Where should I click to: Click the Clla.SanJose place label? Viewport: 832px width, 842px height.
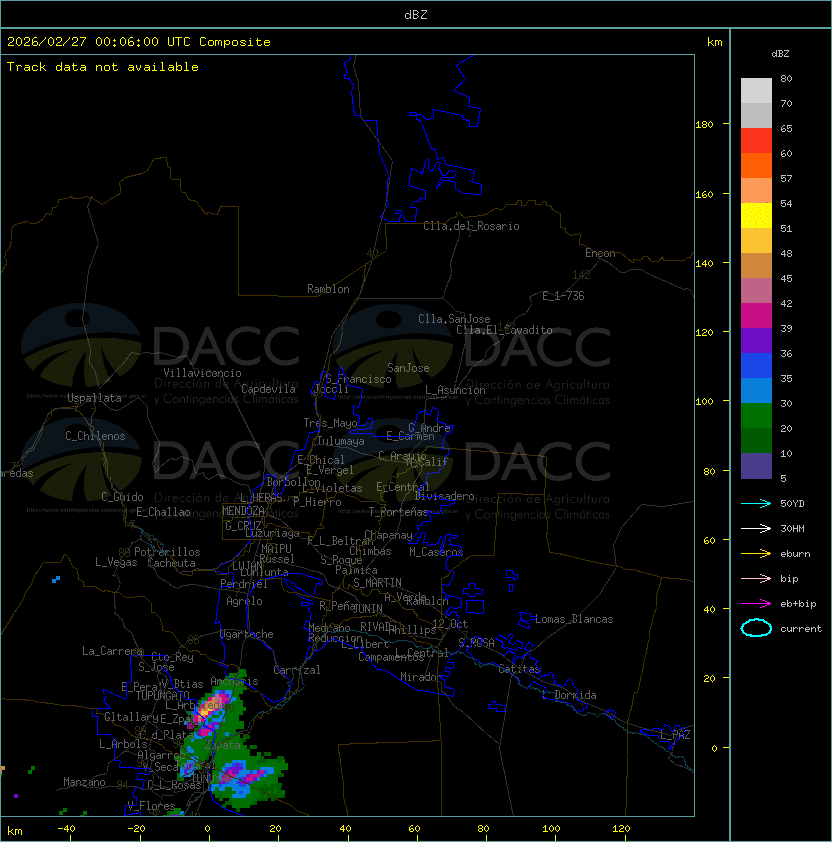(454, 319)
